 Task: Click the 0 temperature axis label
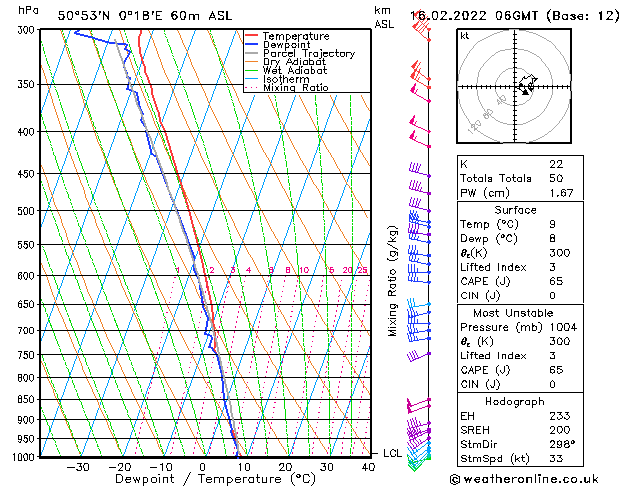pyautogui.click(x=203, y=467)
